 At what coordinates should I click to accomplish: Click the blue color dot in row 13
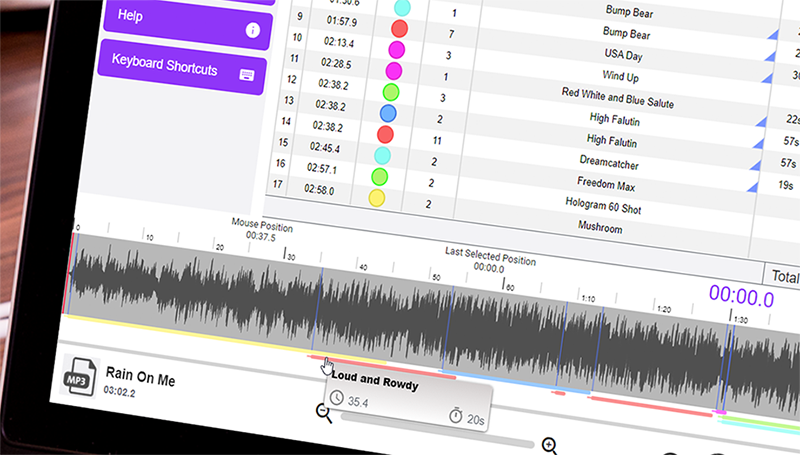(389, 114)
